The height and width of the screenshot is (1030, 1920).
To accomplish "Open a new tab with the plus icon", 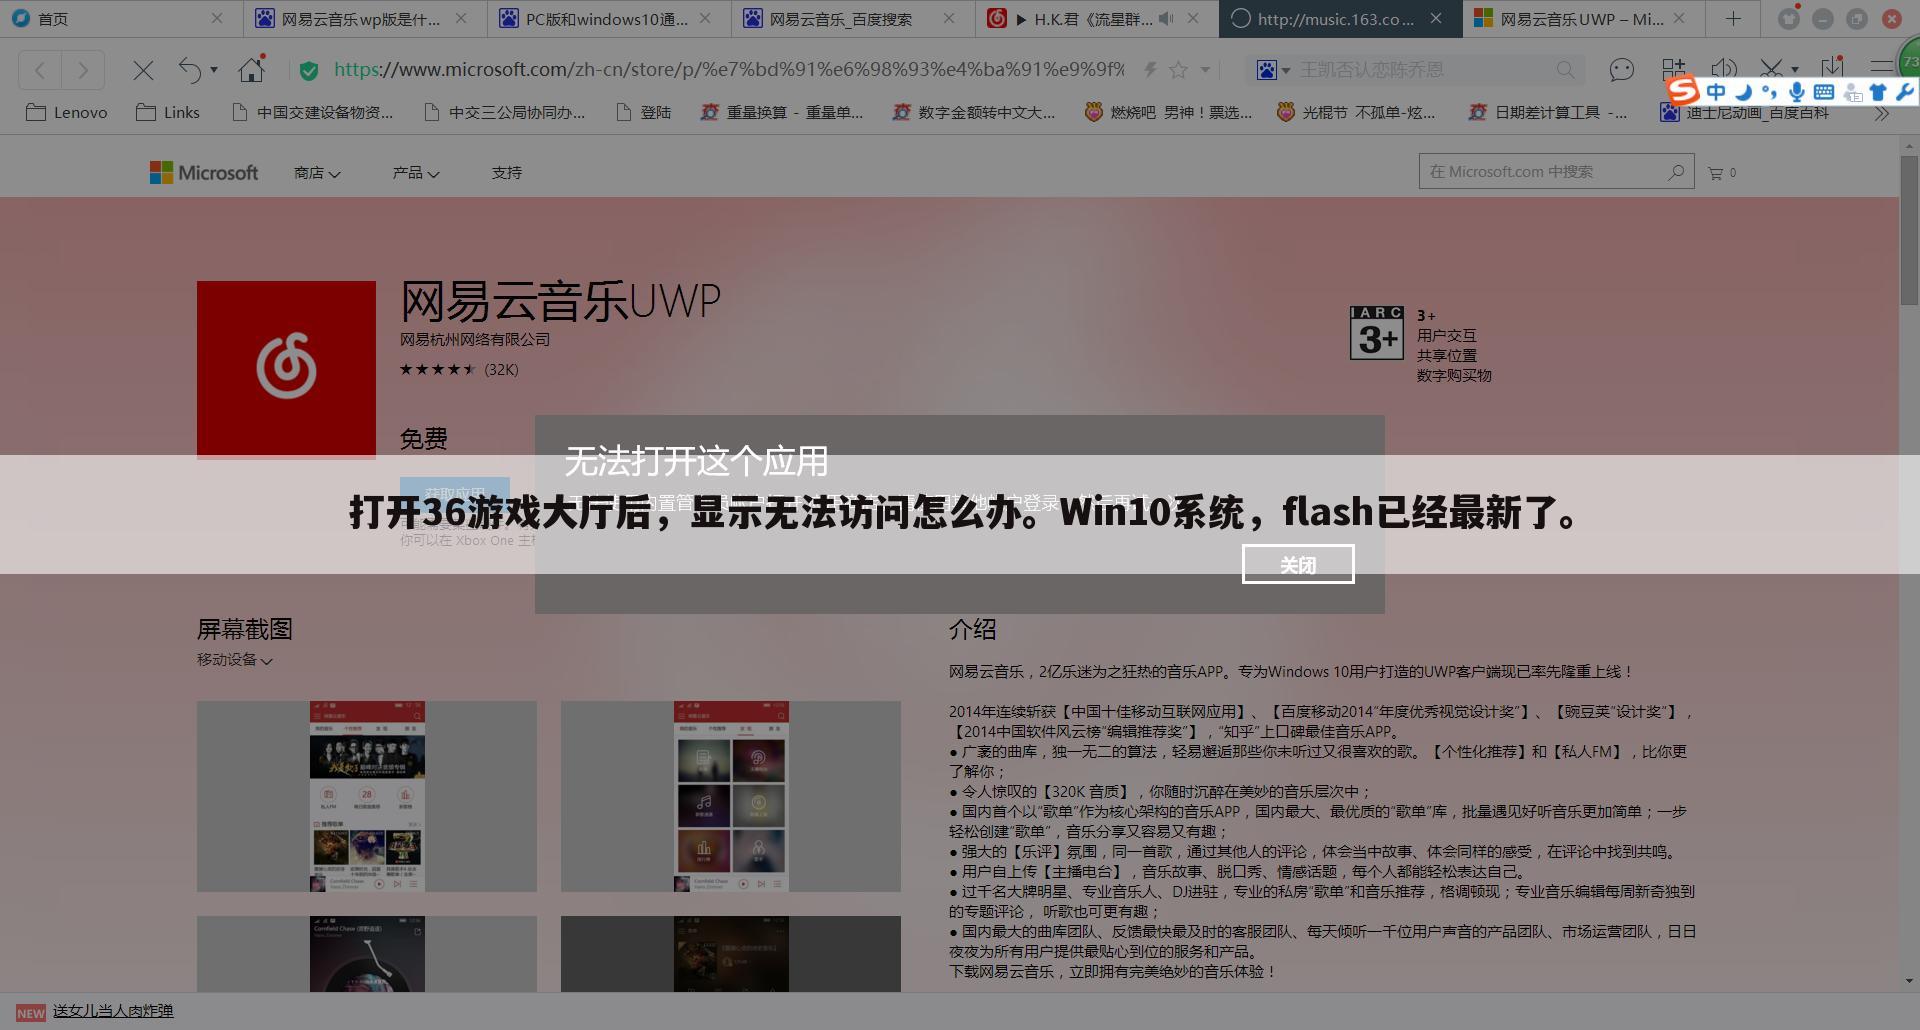I will coord(1733,18).
